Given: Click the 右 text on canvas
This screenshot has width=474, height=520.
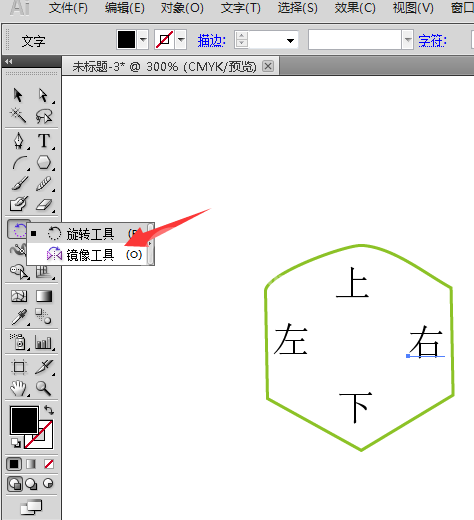Looking at the screenshot, I should pos(426,341).
